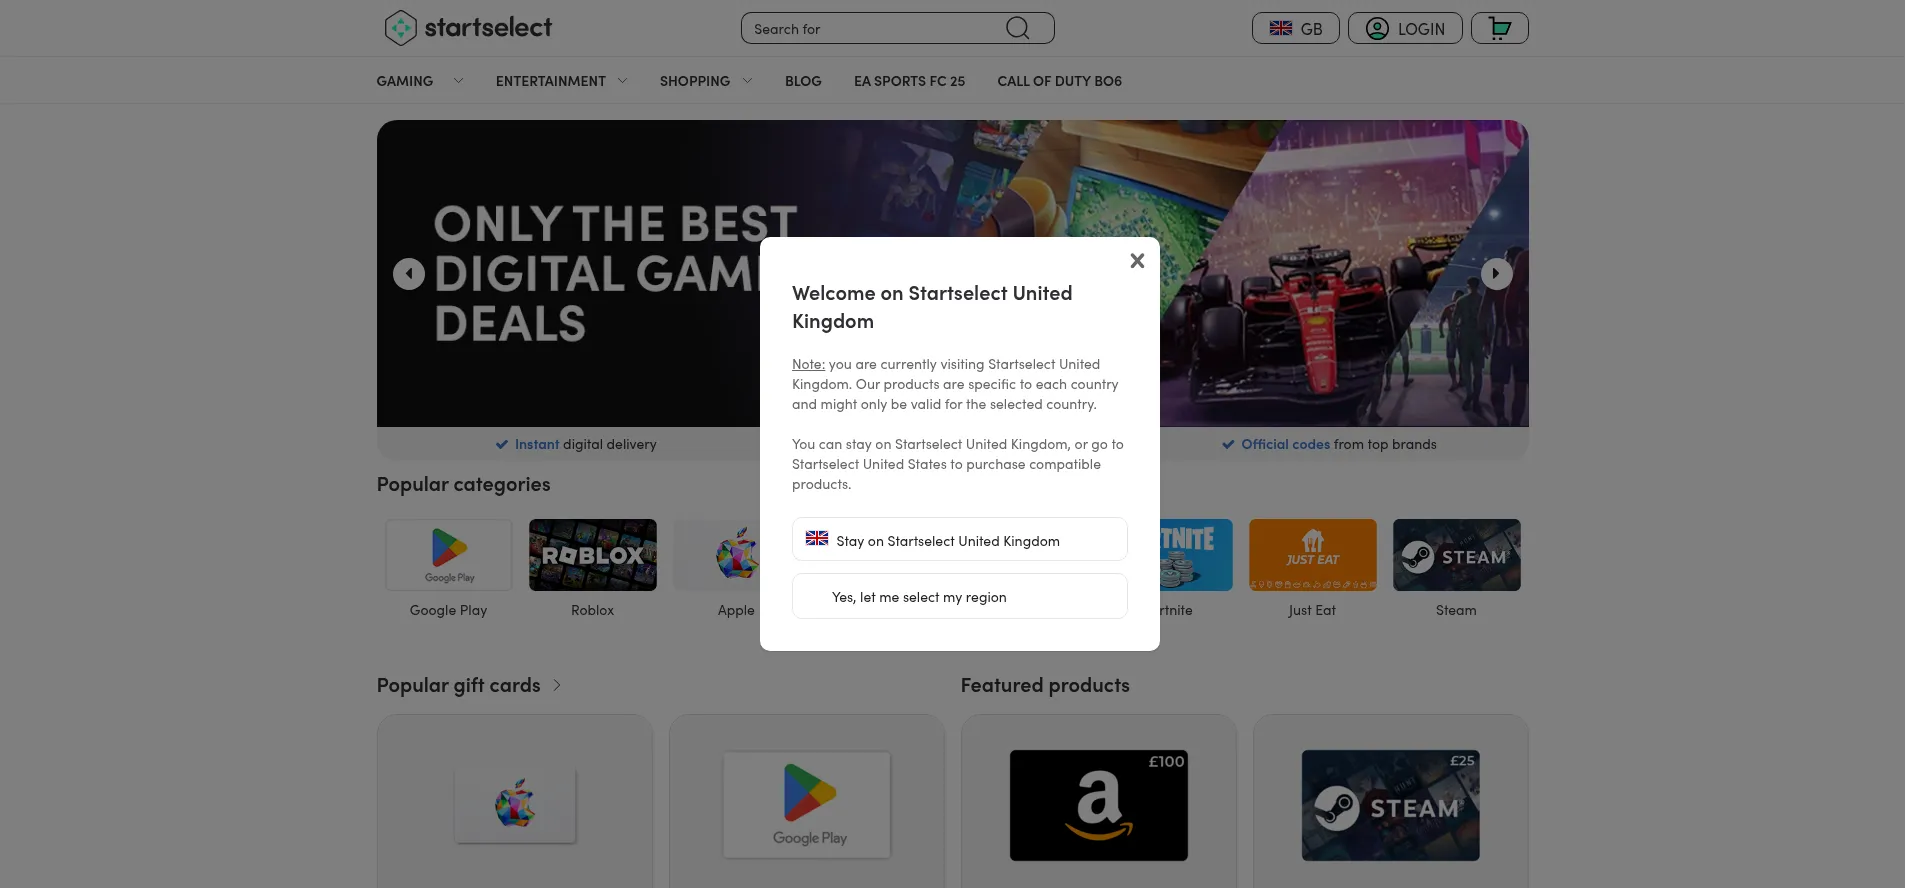Open the ENTERTAINMENT menu

point(551,81)
